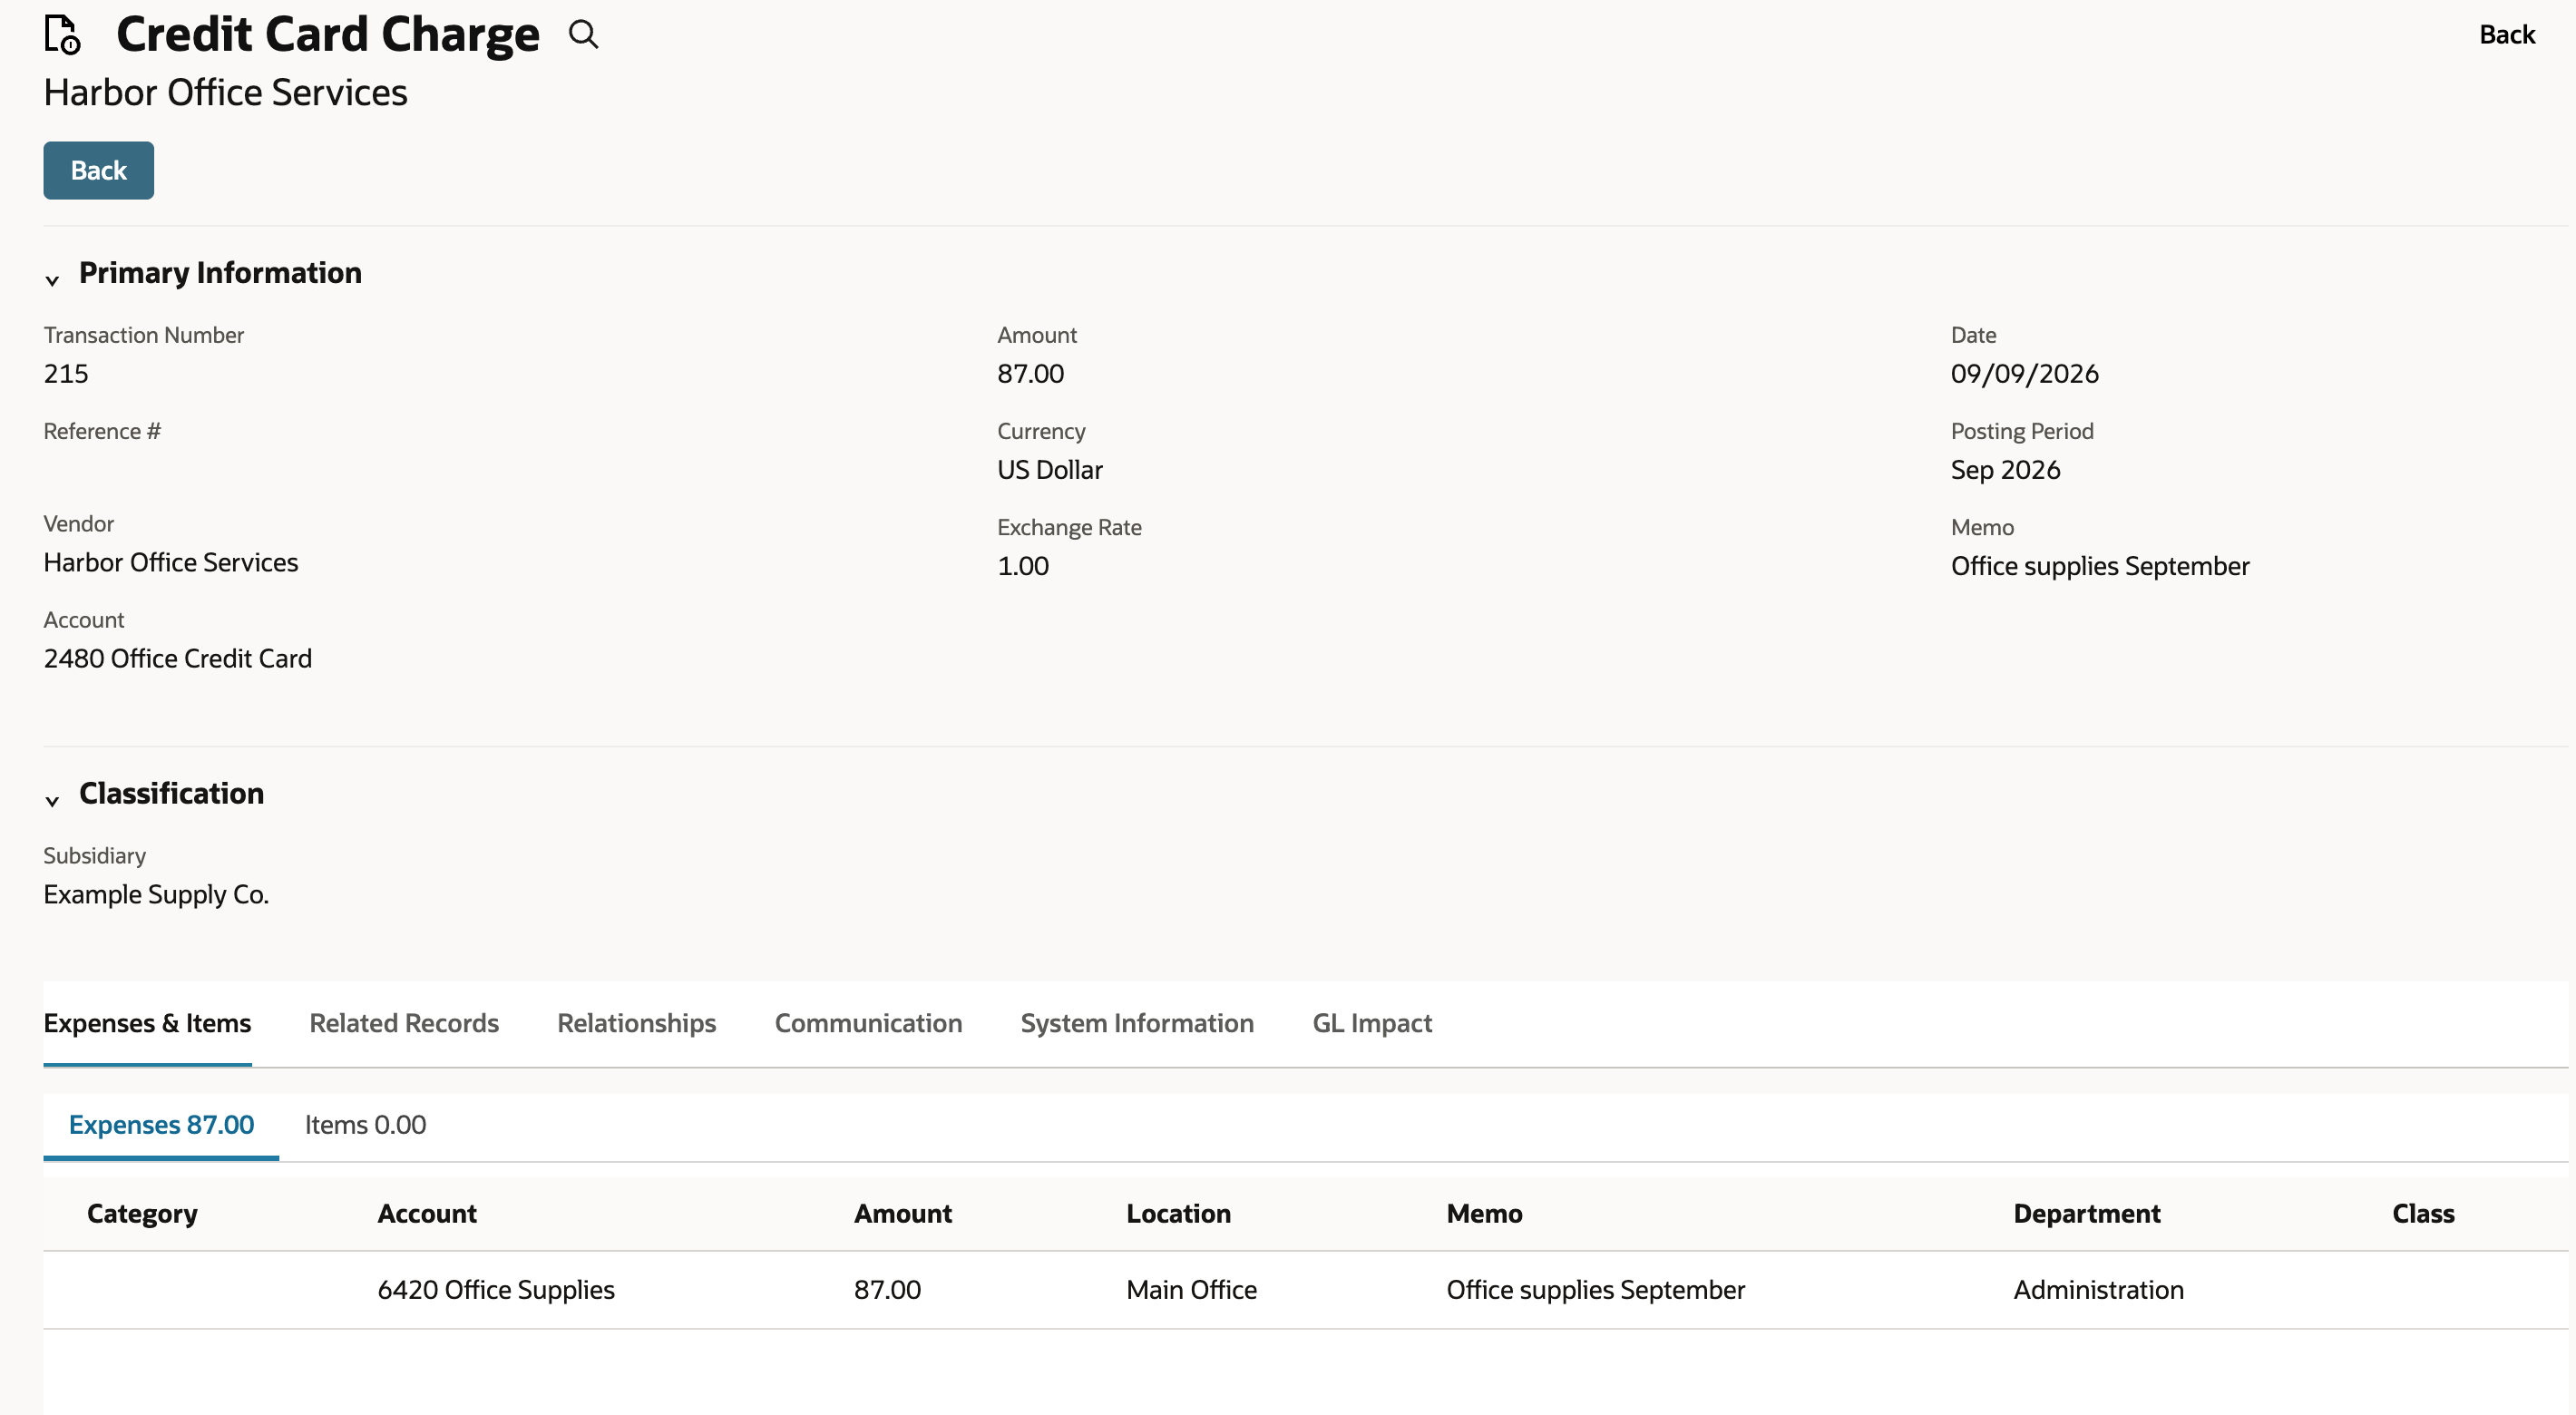Open the Communication tab
This screenshot has height=1415, width=2576.
(x=868, y=1023)
